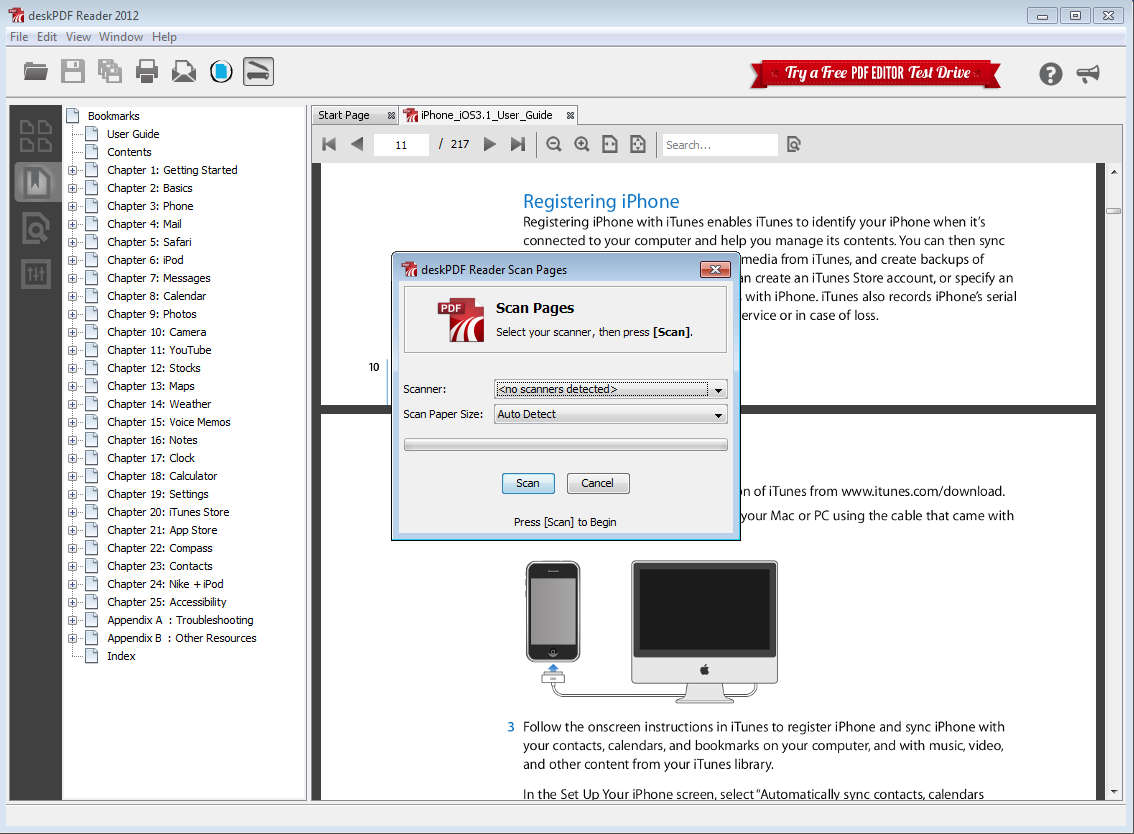Click the Open file folder icon

point(36,71)
